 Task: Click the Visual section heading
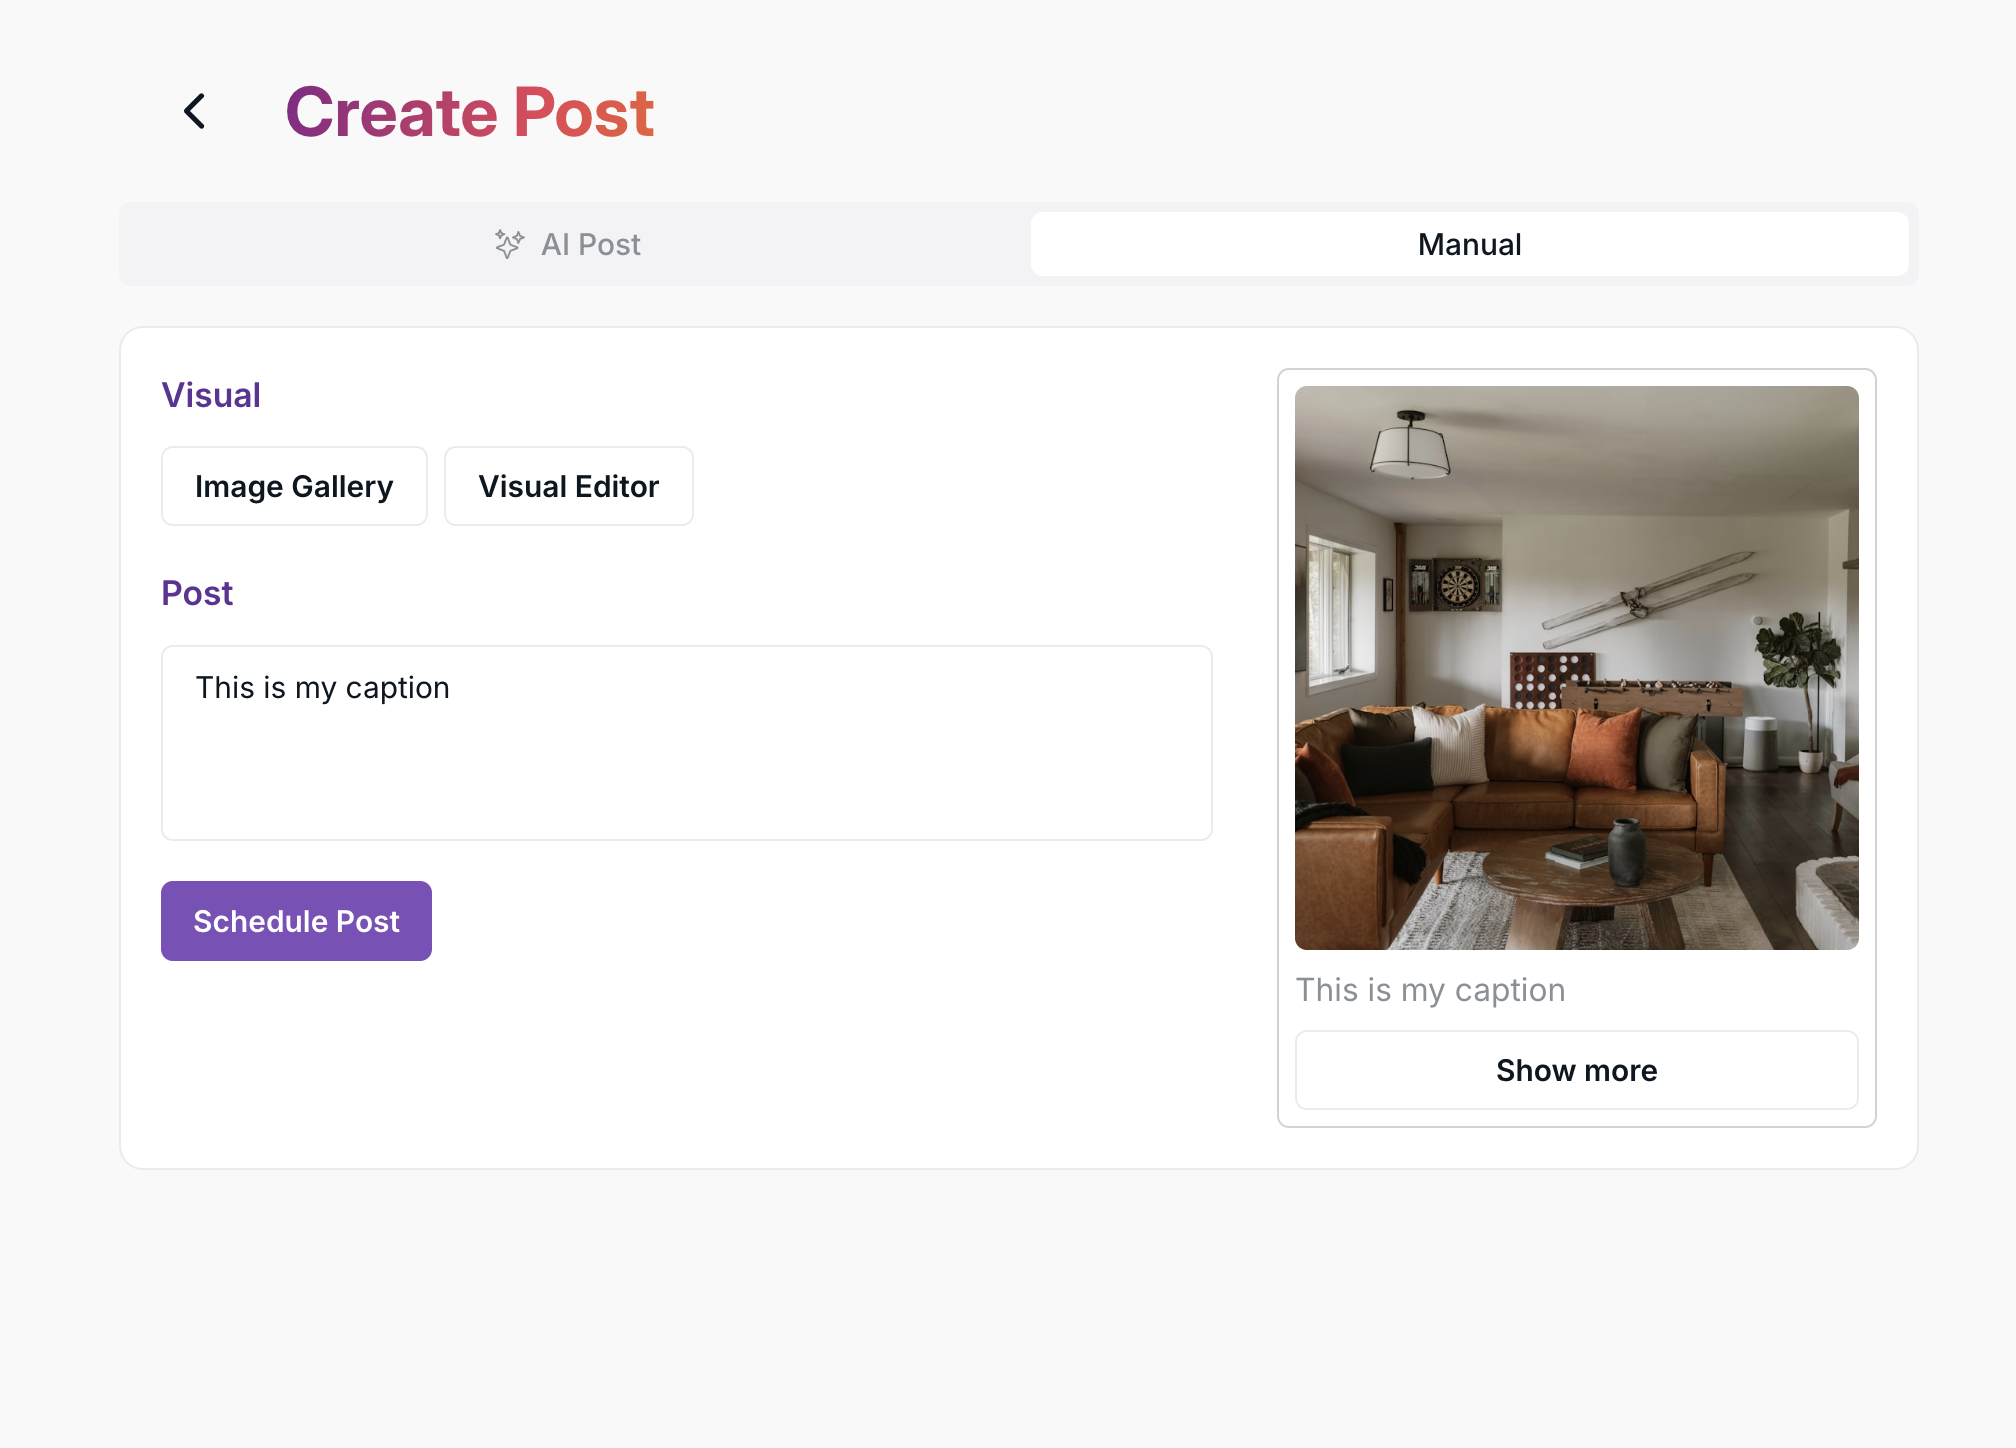point(211,395)
